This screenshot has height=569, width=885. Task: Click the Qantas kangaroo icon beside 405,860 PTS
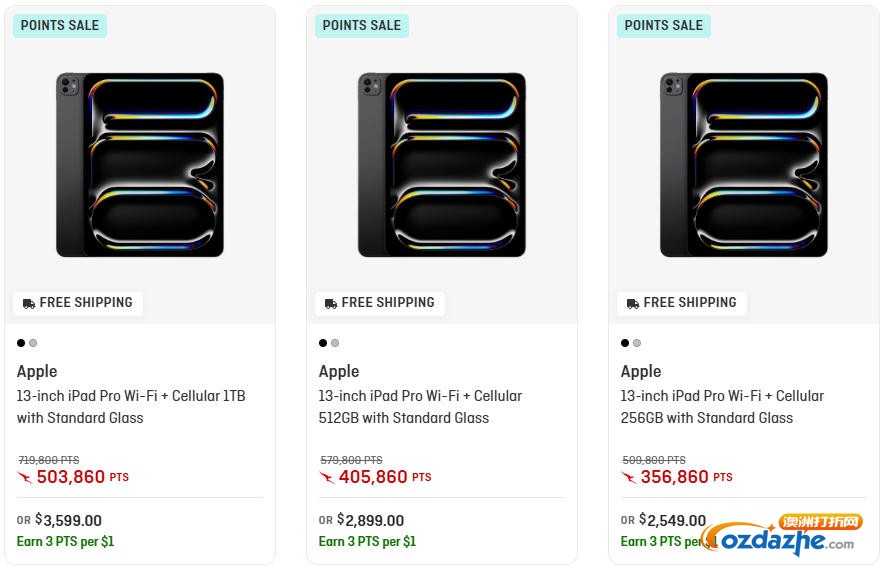[327, 477]
